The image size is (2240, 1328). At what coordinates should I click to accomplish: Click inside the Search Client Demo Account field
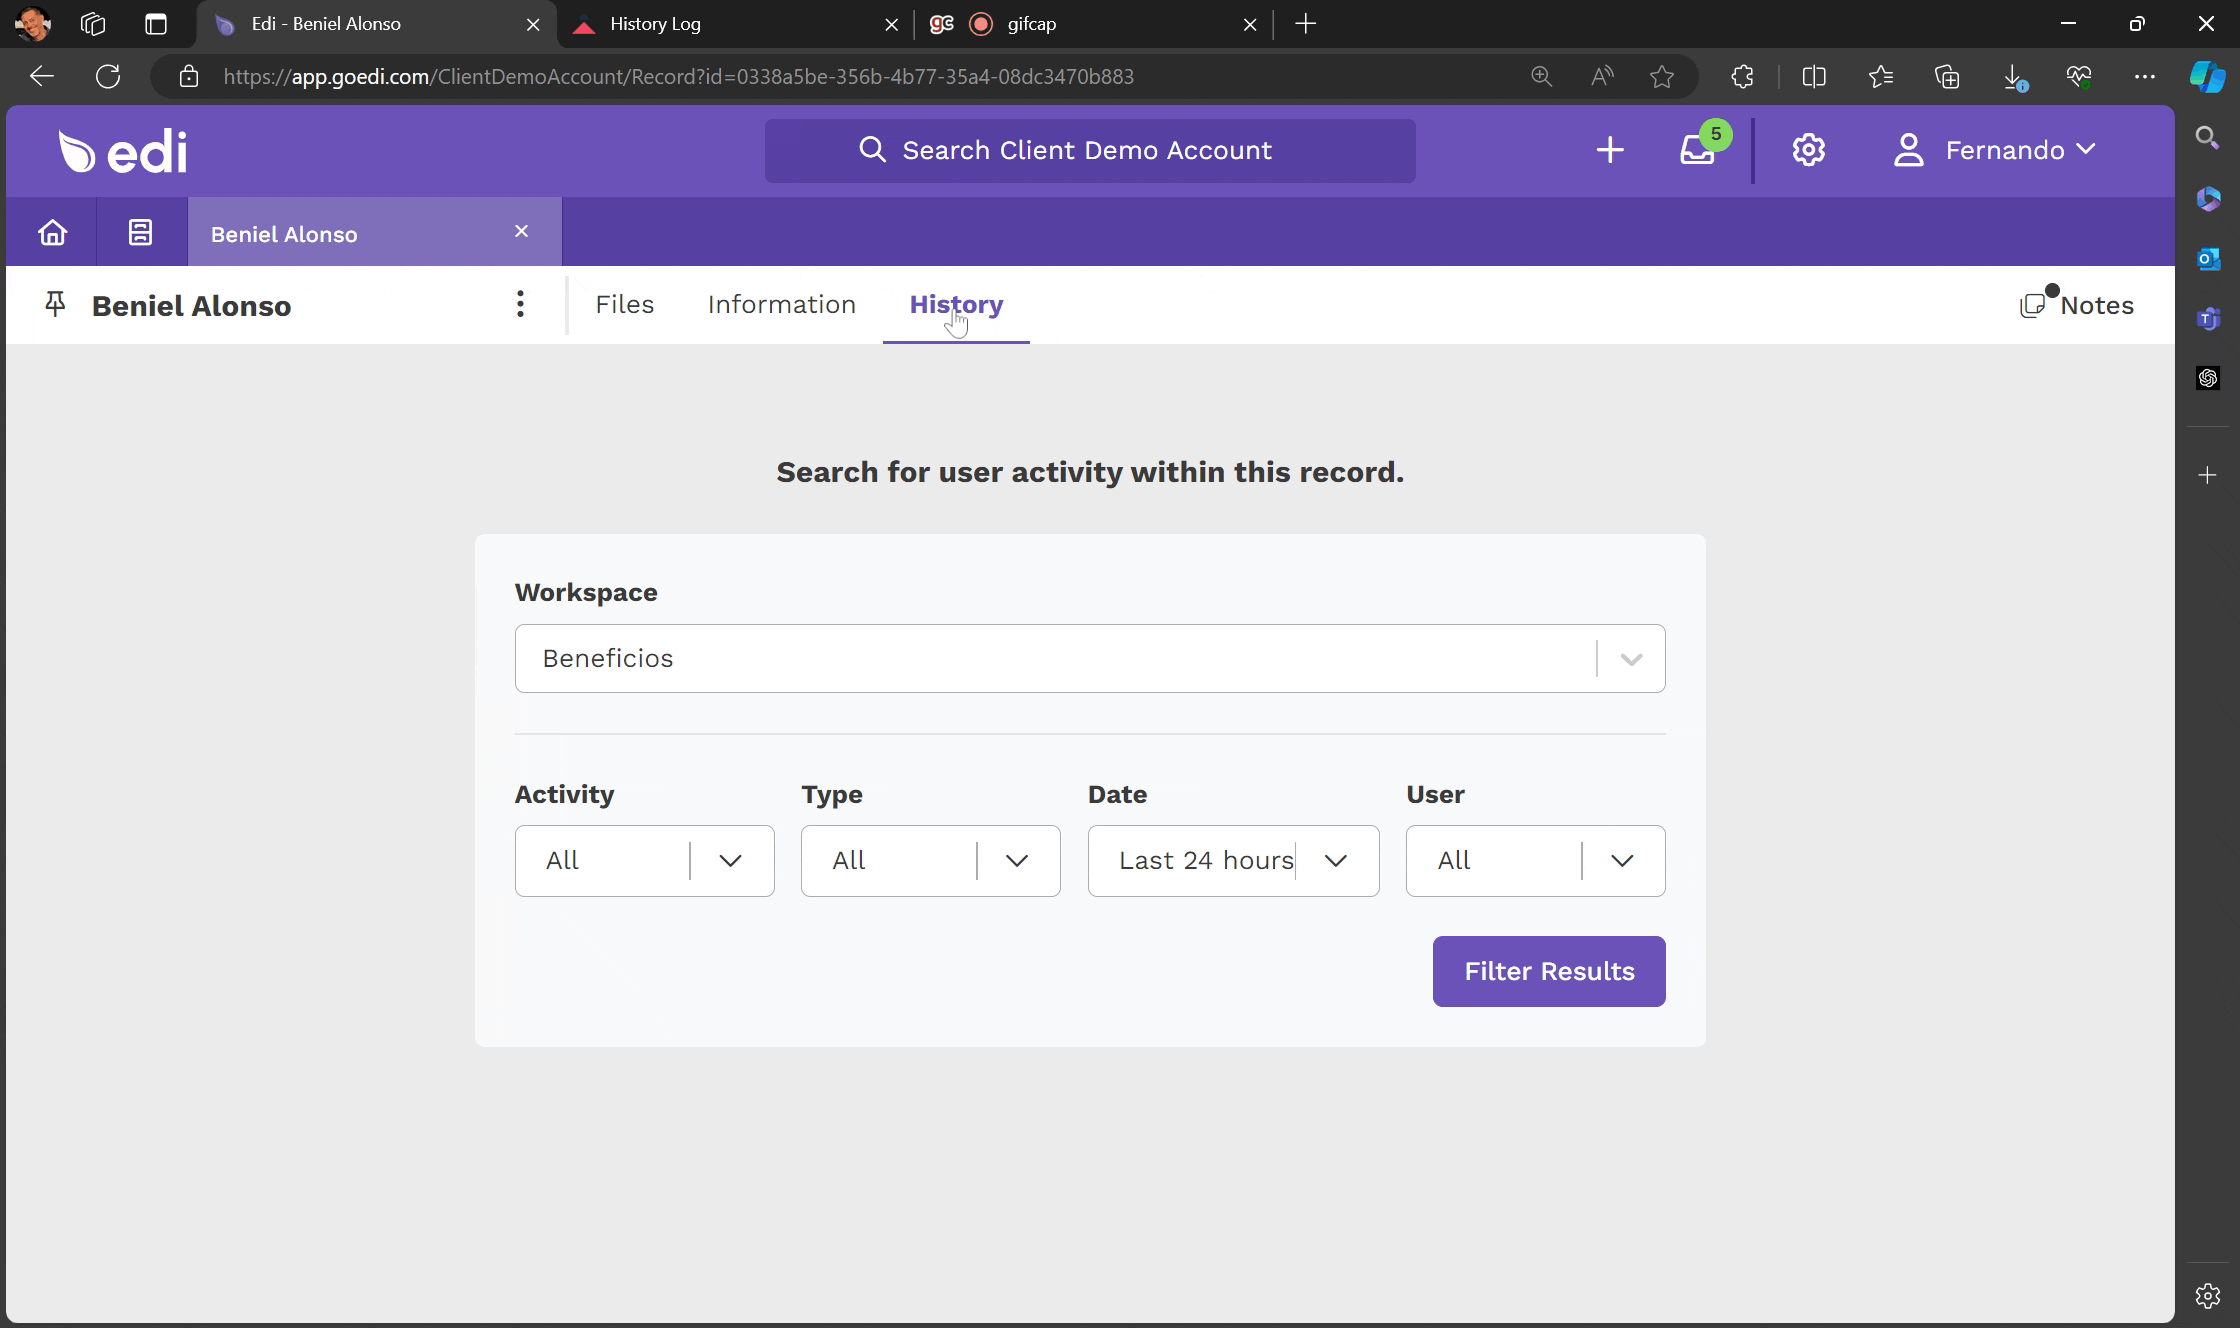pos(1090,150)
